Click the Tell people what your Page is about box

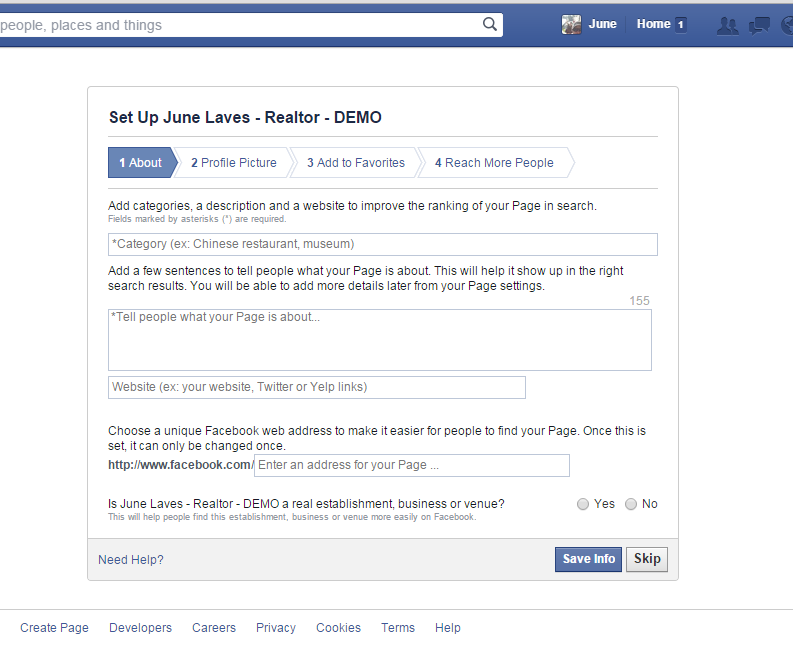click(380, 340)
